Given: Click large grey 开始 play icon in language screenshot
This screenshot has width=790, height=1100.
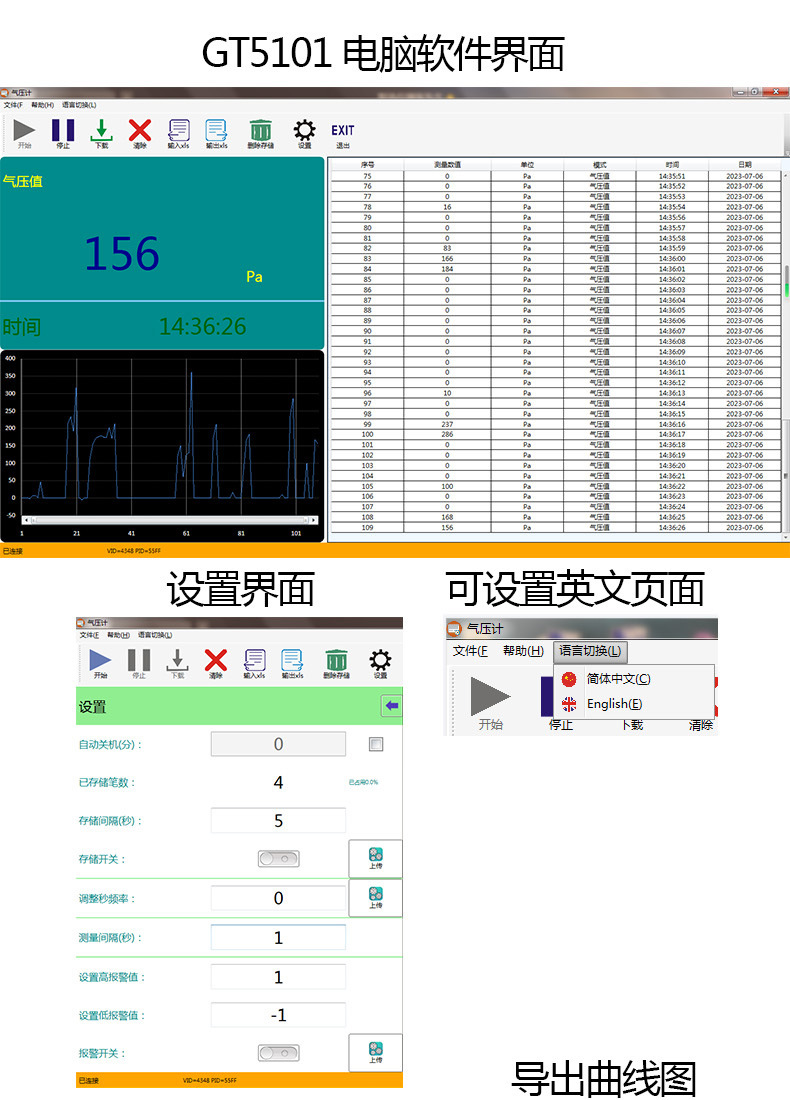Looking at the screenshot, I should coord(490,696).
